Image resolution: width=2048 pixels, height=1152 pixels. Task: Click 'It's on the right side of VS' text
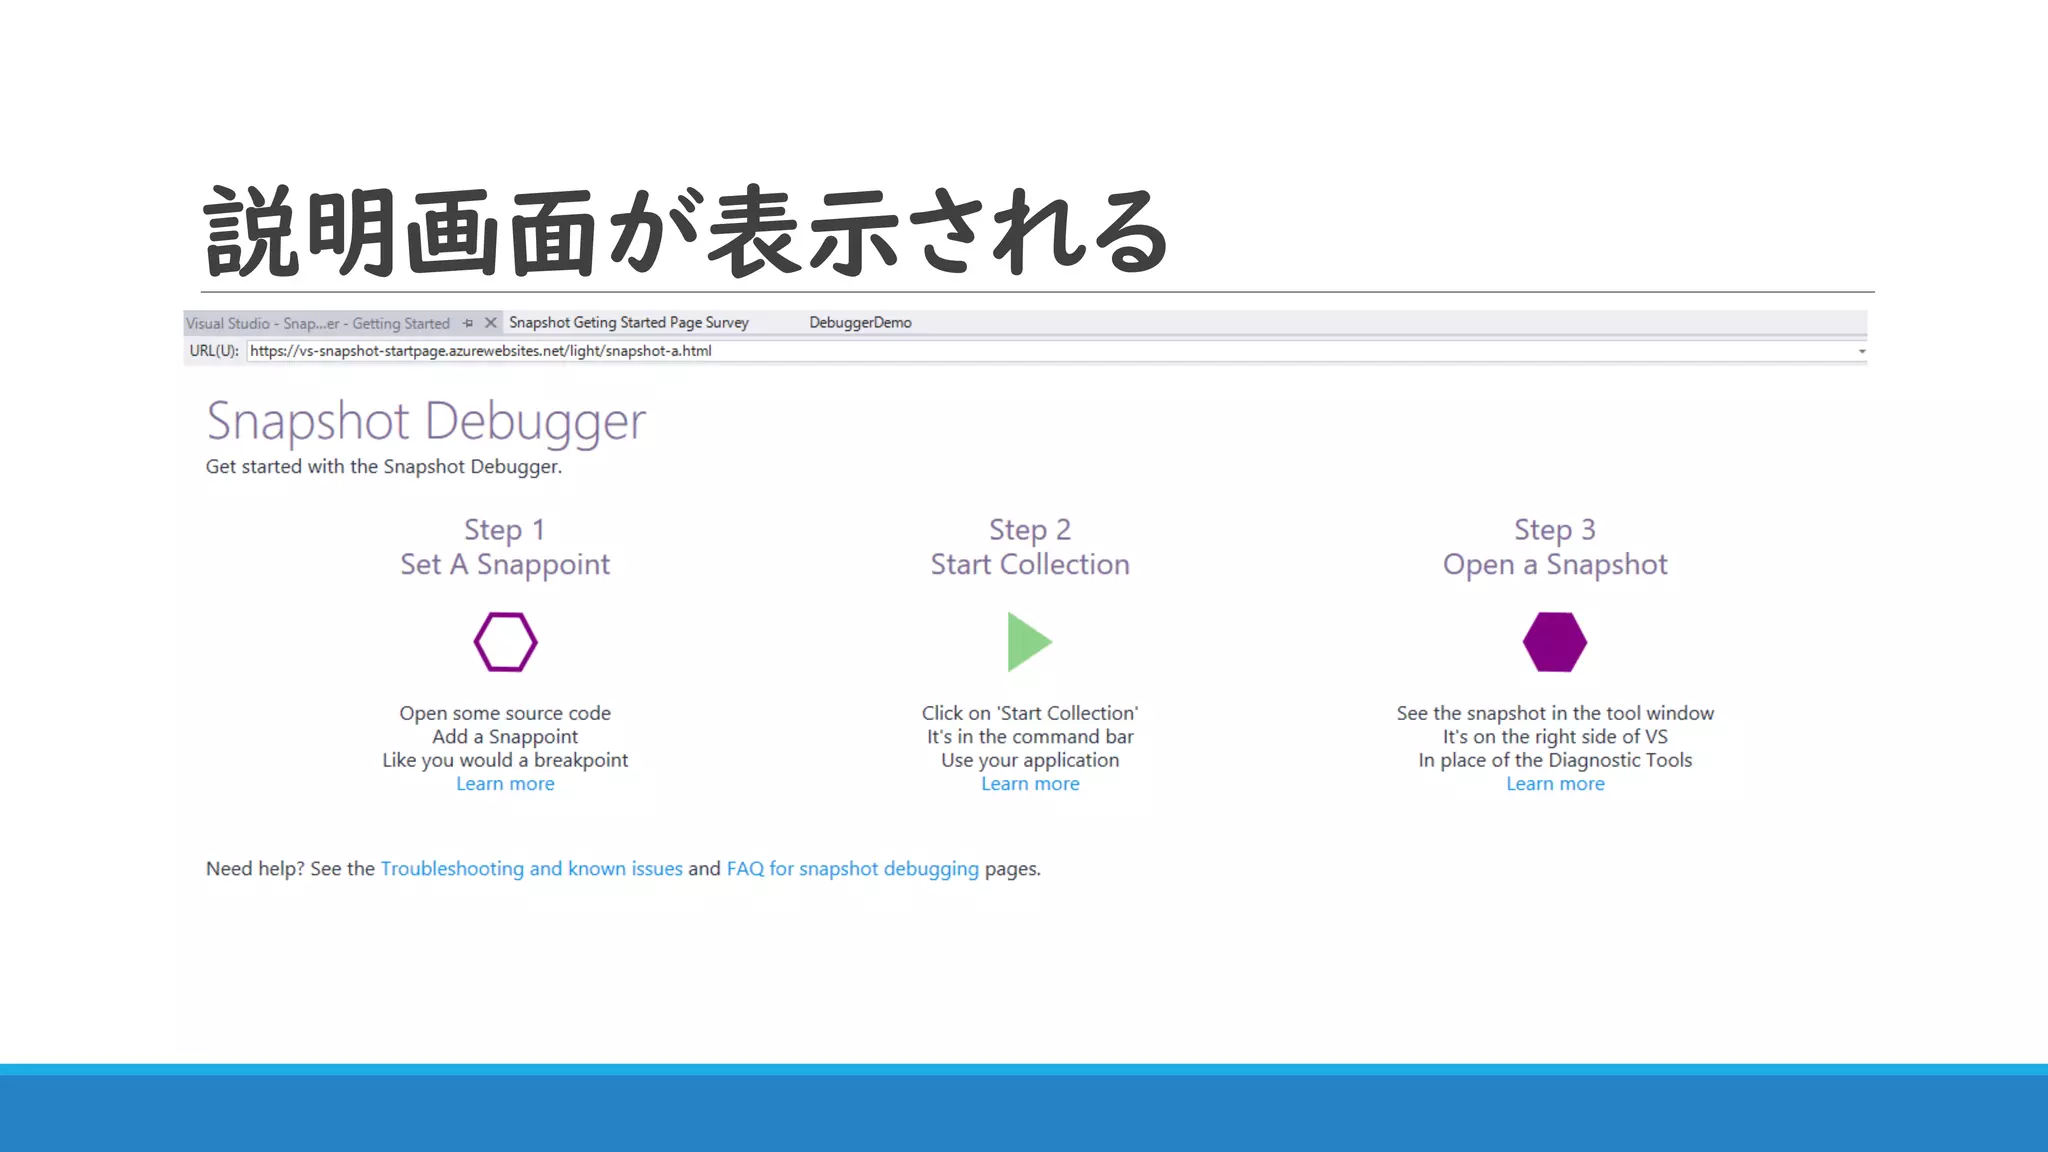1555,737
